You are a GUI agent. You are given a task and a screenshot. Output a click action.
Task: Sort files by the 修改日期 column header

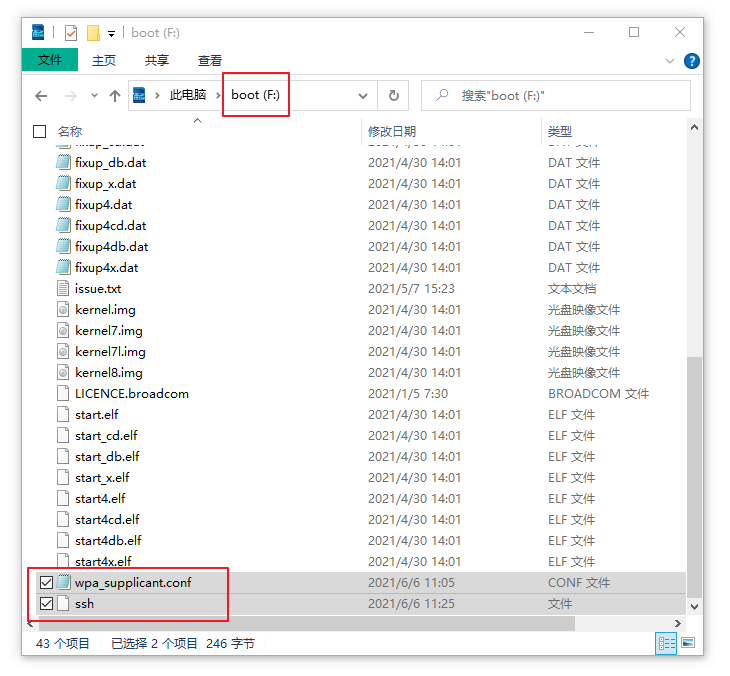coord(392,131)
